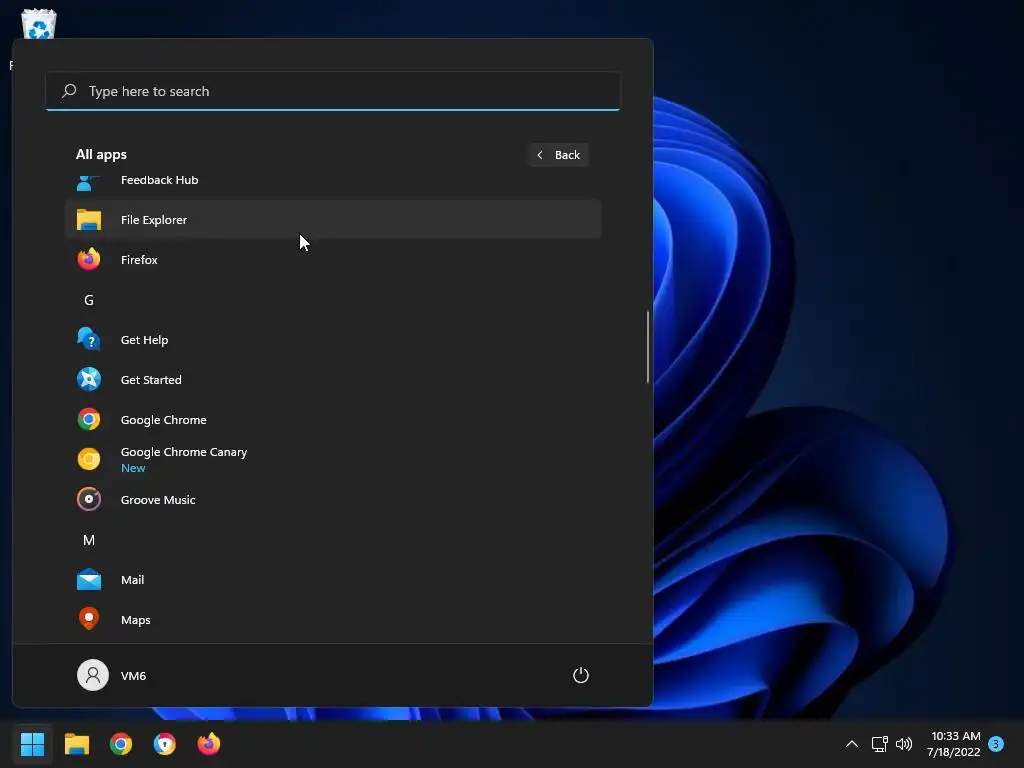The width and height of the screenshot is (1024, 768).
Task: Jump to letter M section header
Action: pyautogui.click(x=89, y=540)
